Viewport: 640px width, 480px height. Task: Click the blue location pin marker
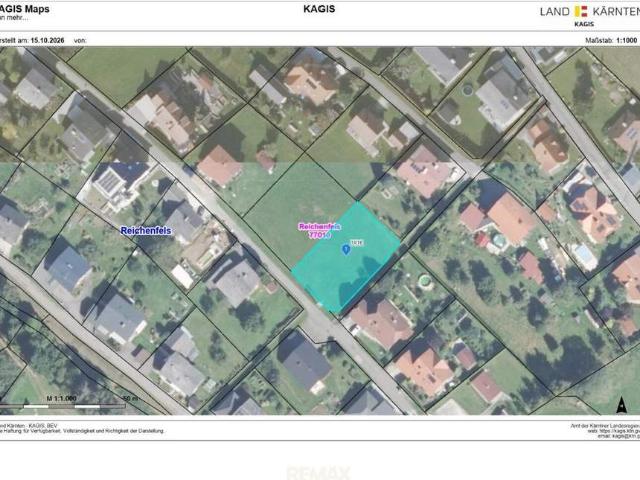pos(346,249)
